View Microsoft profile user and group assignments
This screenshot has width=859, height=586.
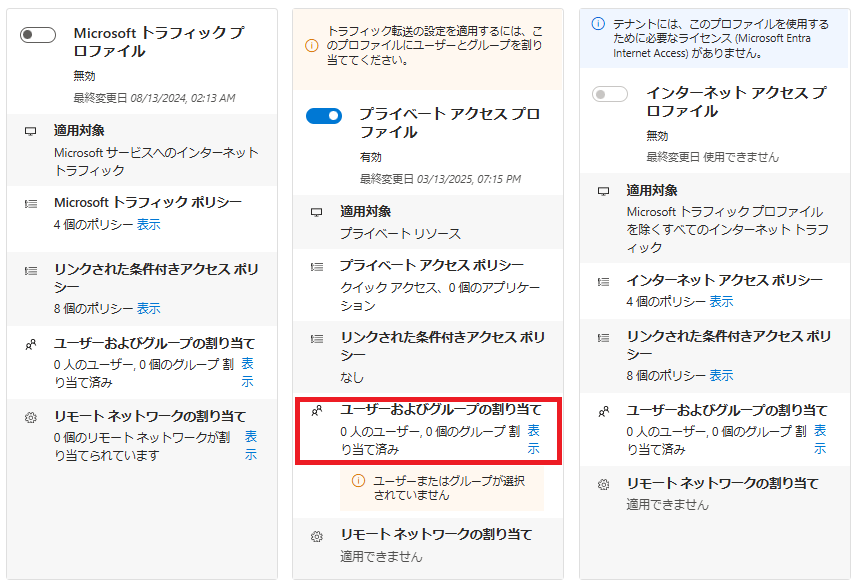coord(248,372)
